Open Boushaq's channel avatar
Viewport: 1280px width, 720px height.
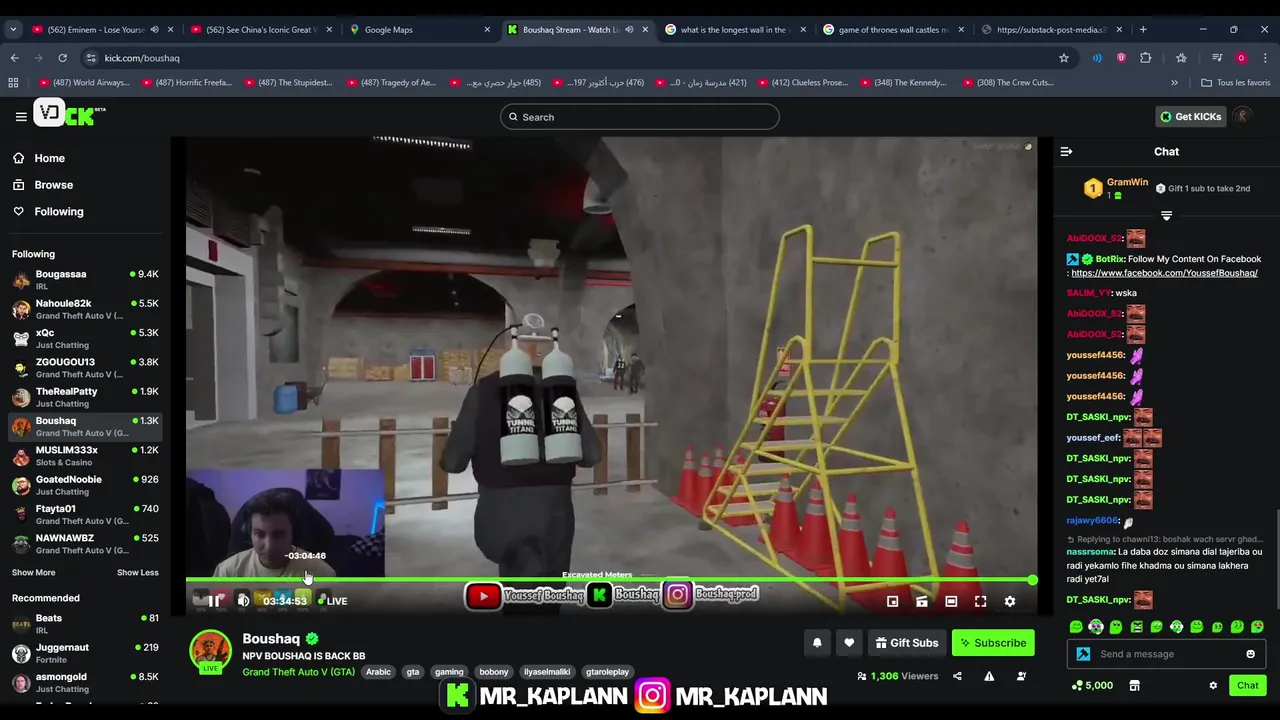tap(210, 651)
